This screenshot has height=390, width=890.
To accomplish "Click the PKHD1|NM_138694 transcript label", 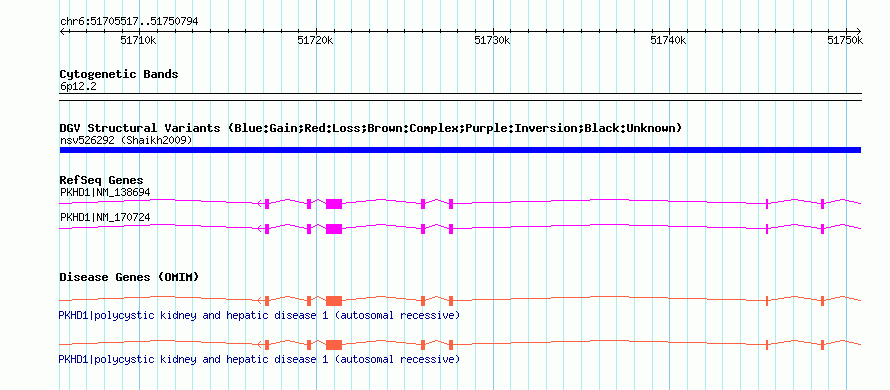I will (x=105, y=192).
